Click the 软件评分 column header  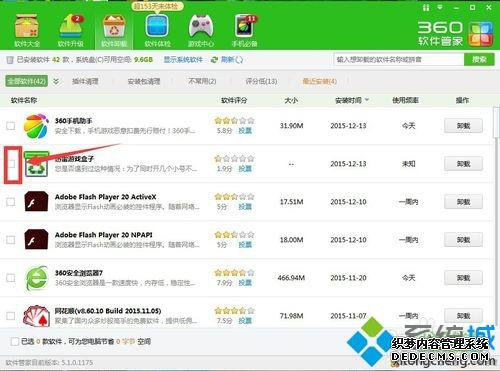(234, 100)
